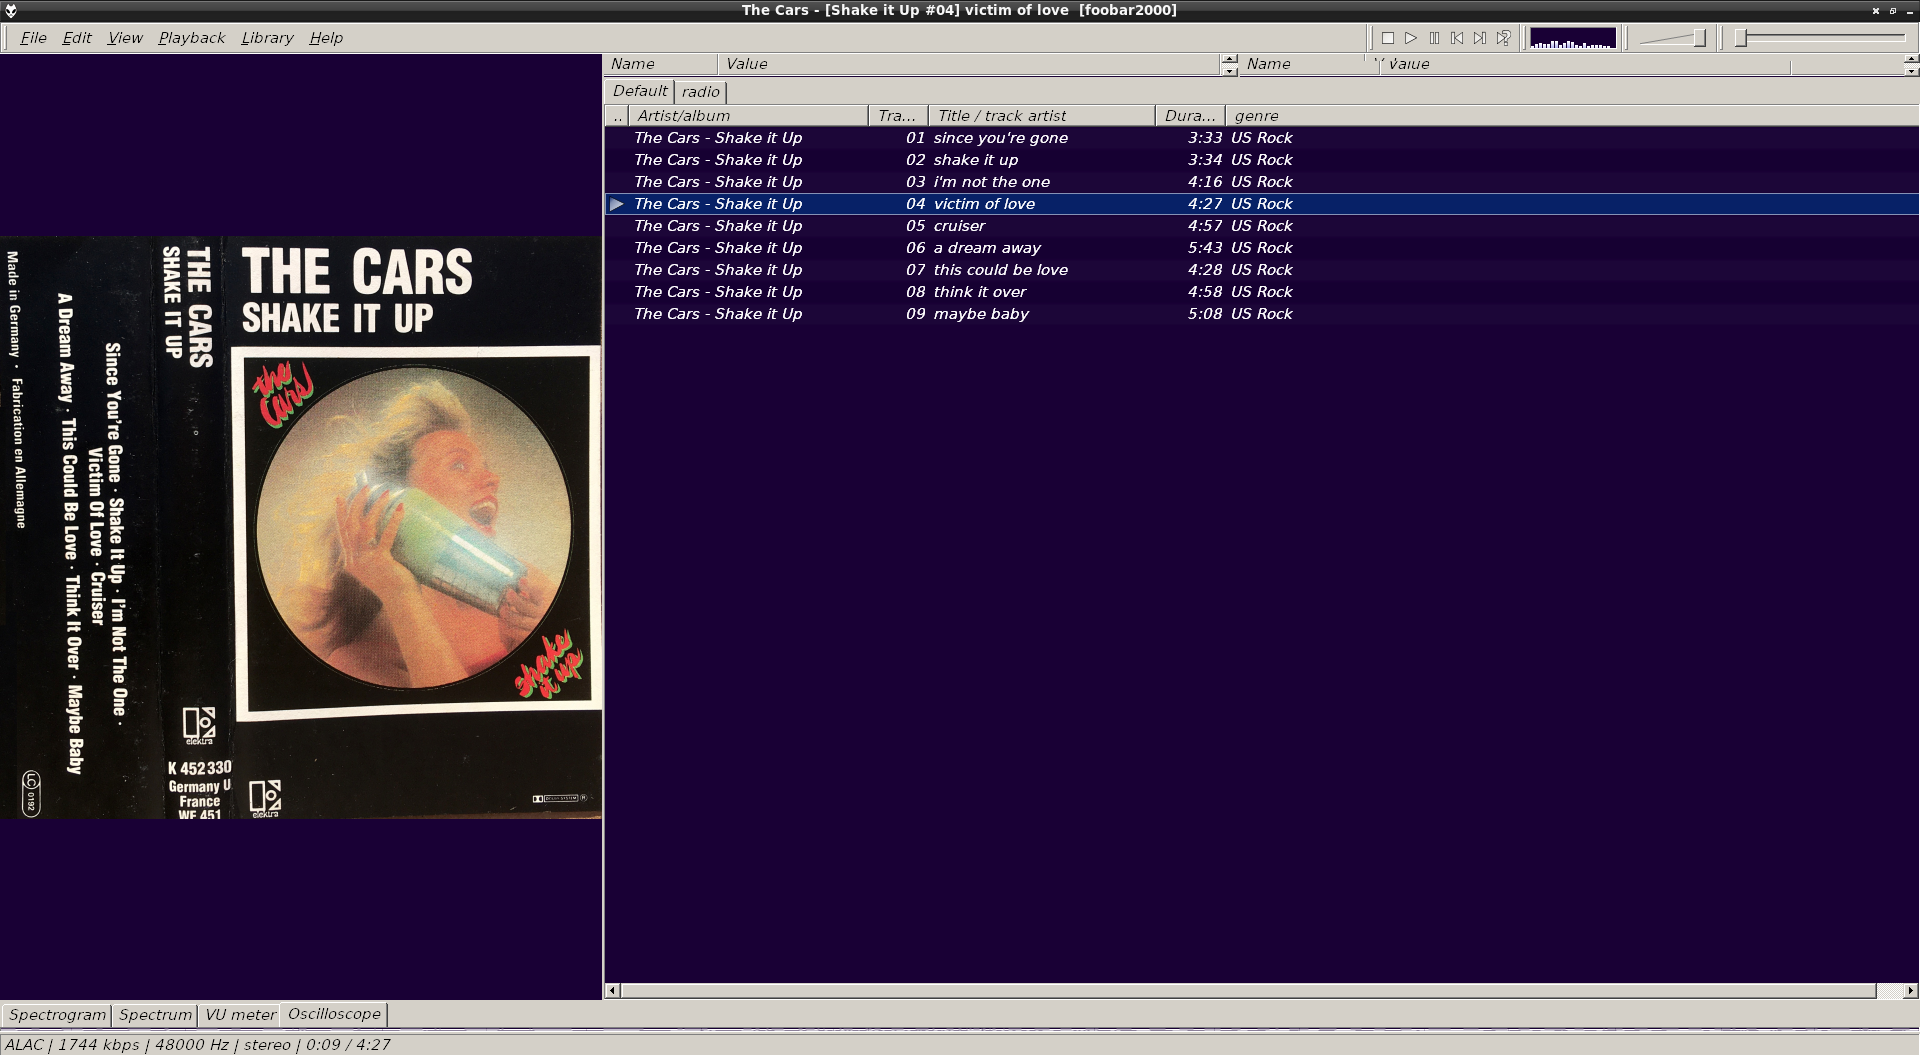
Task: Click the left properties panel Name header
Action: pos(661,64)
